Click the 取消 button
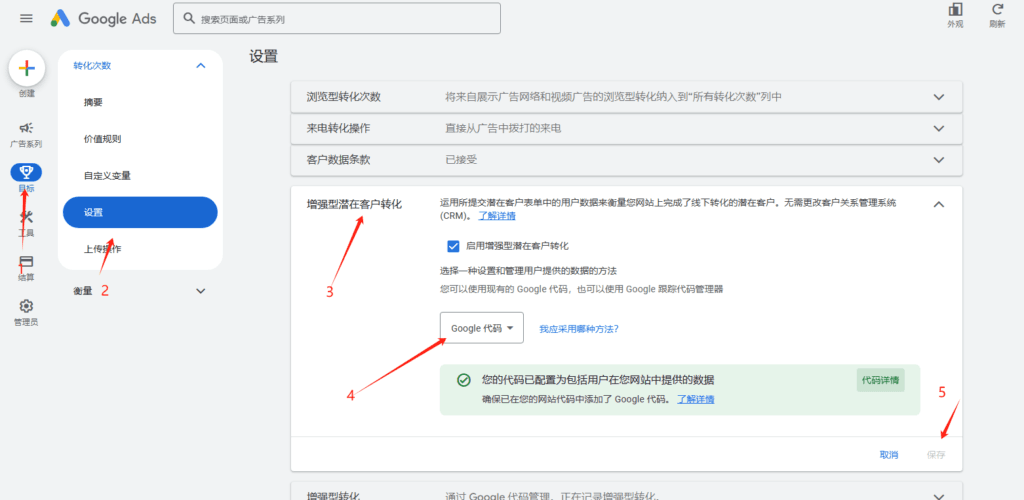1024x500 pixels. [889, 455]
